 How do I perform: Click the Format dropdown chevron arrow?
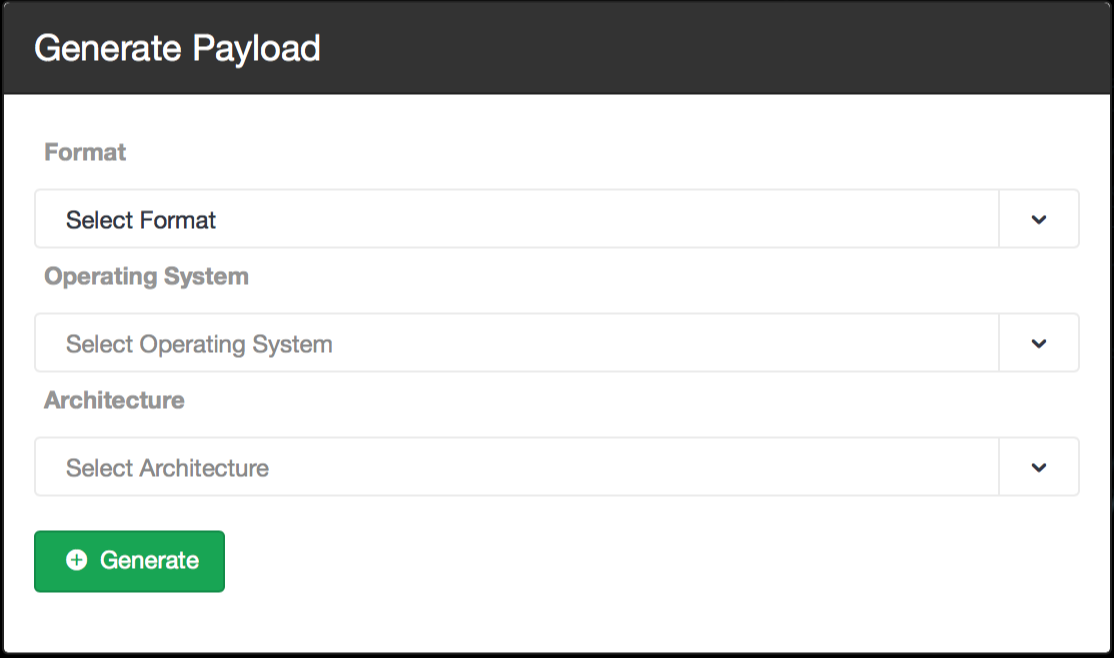[x=1039, y=220]
